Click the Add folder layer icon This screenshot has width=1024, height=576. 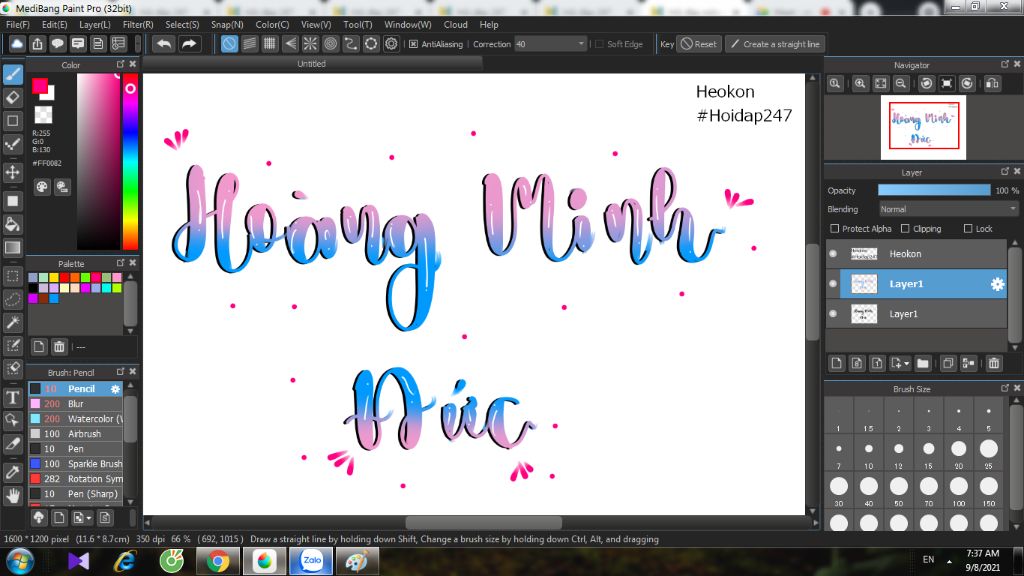pos(923,363)
